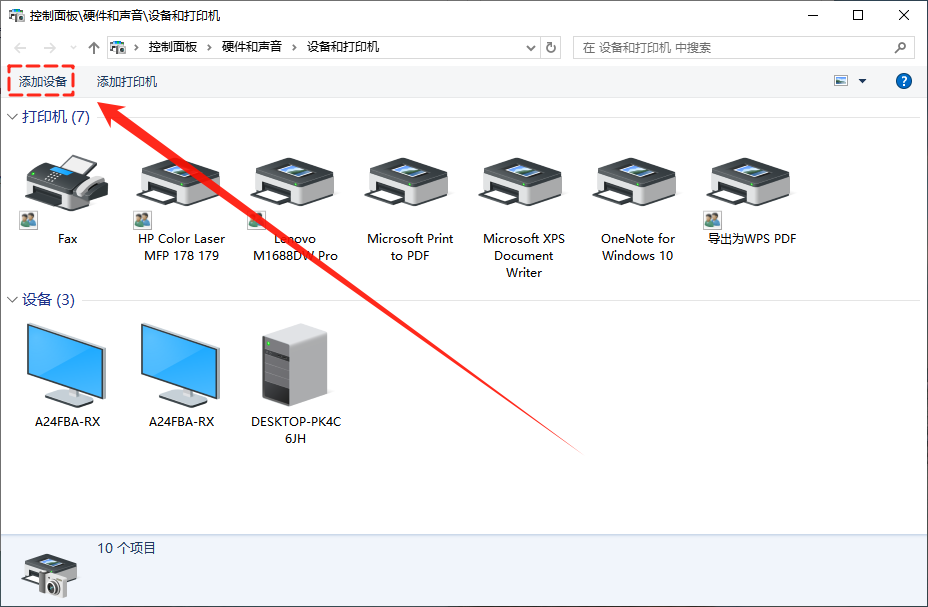Image resolution: width=928 pixels, height=607 pixels.
Task: Select the 导出为WPS PDF printer
Action: (x=751, y=183)
